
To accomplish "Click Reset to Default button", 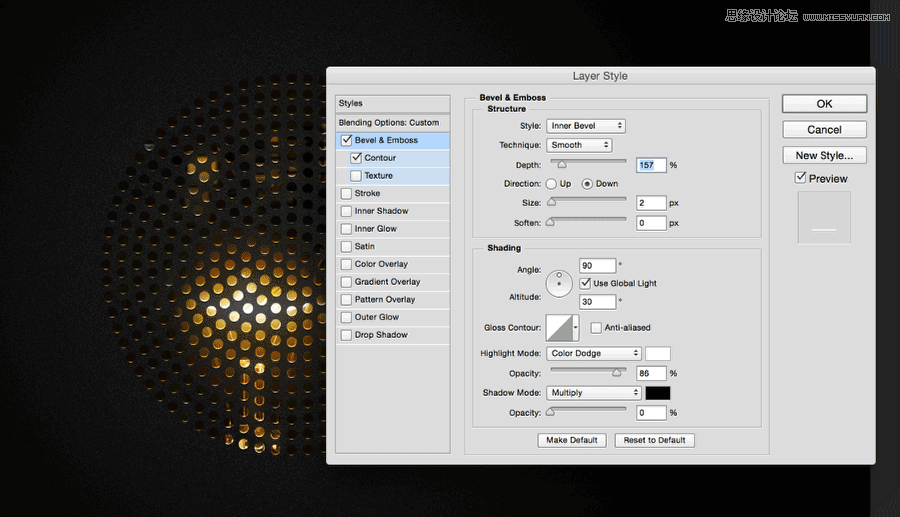I will click(x=653, y=440).
